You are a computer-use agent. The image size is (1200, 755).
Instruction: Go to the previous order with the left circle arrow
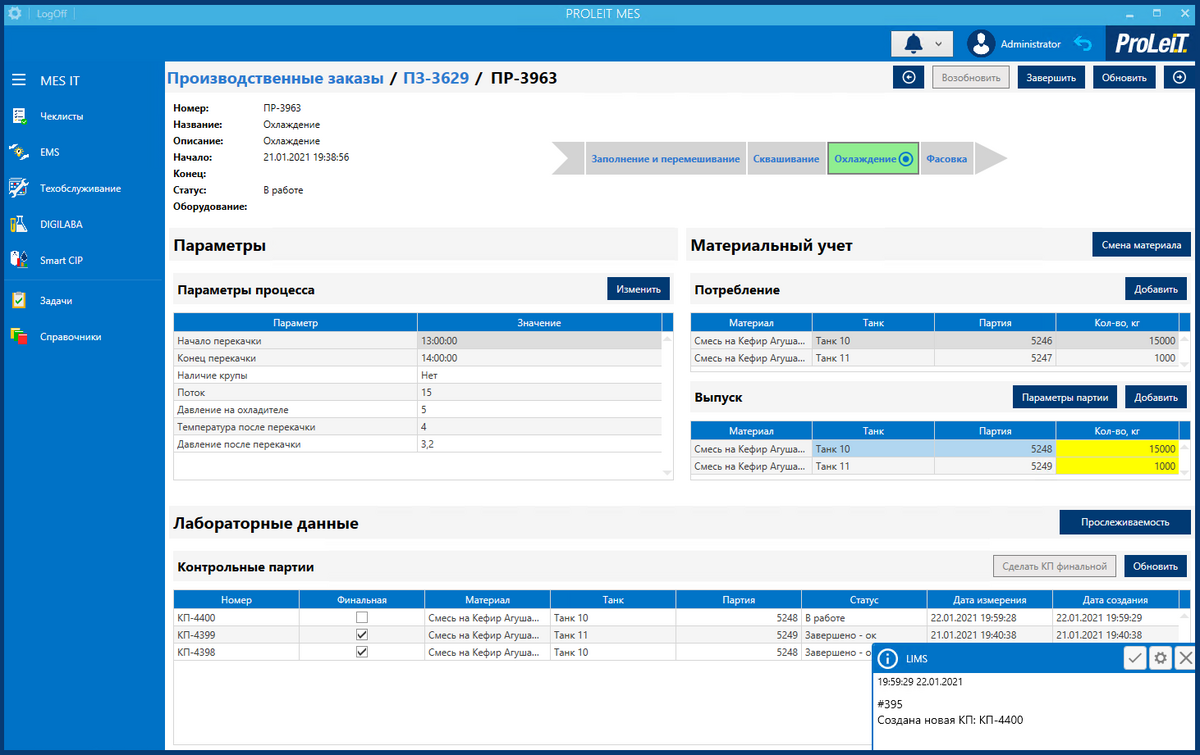[907, 78]
